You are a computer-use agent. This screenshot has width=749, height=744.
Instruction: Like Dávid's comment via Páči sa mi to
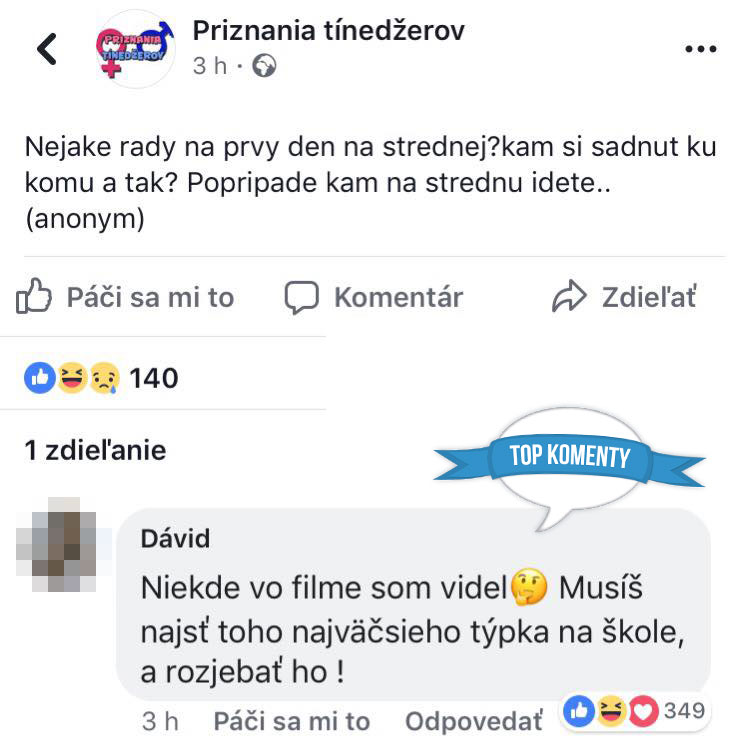point(291,721)
